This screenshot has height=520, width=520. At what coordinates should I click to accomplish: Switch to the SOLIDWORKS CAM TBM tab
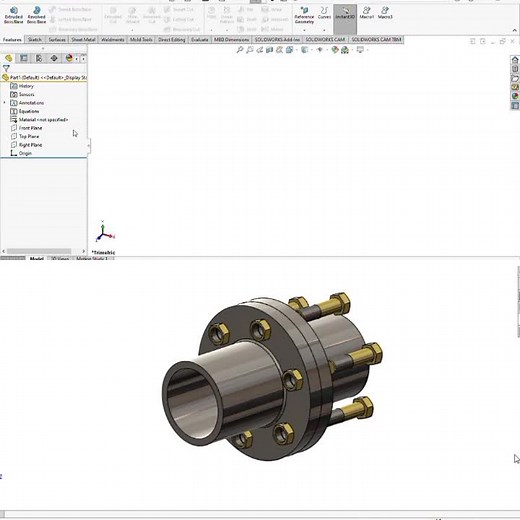pos(376,40)
